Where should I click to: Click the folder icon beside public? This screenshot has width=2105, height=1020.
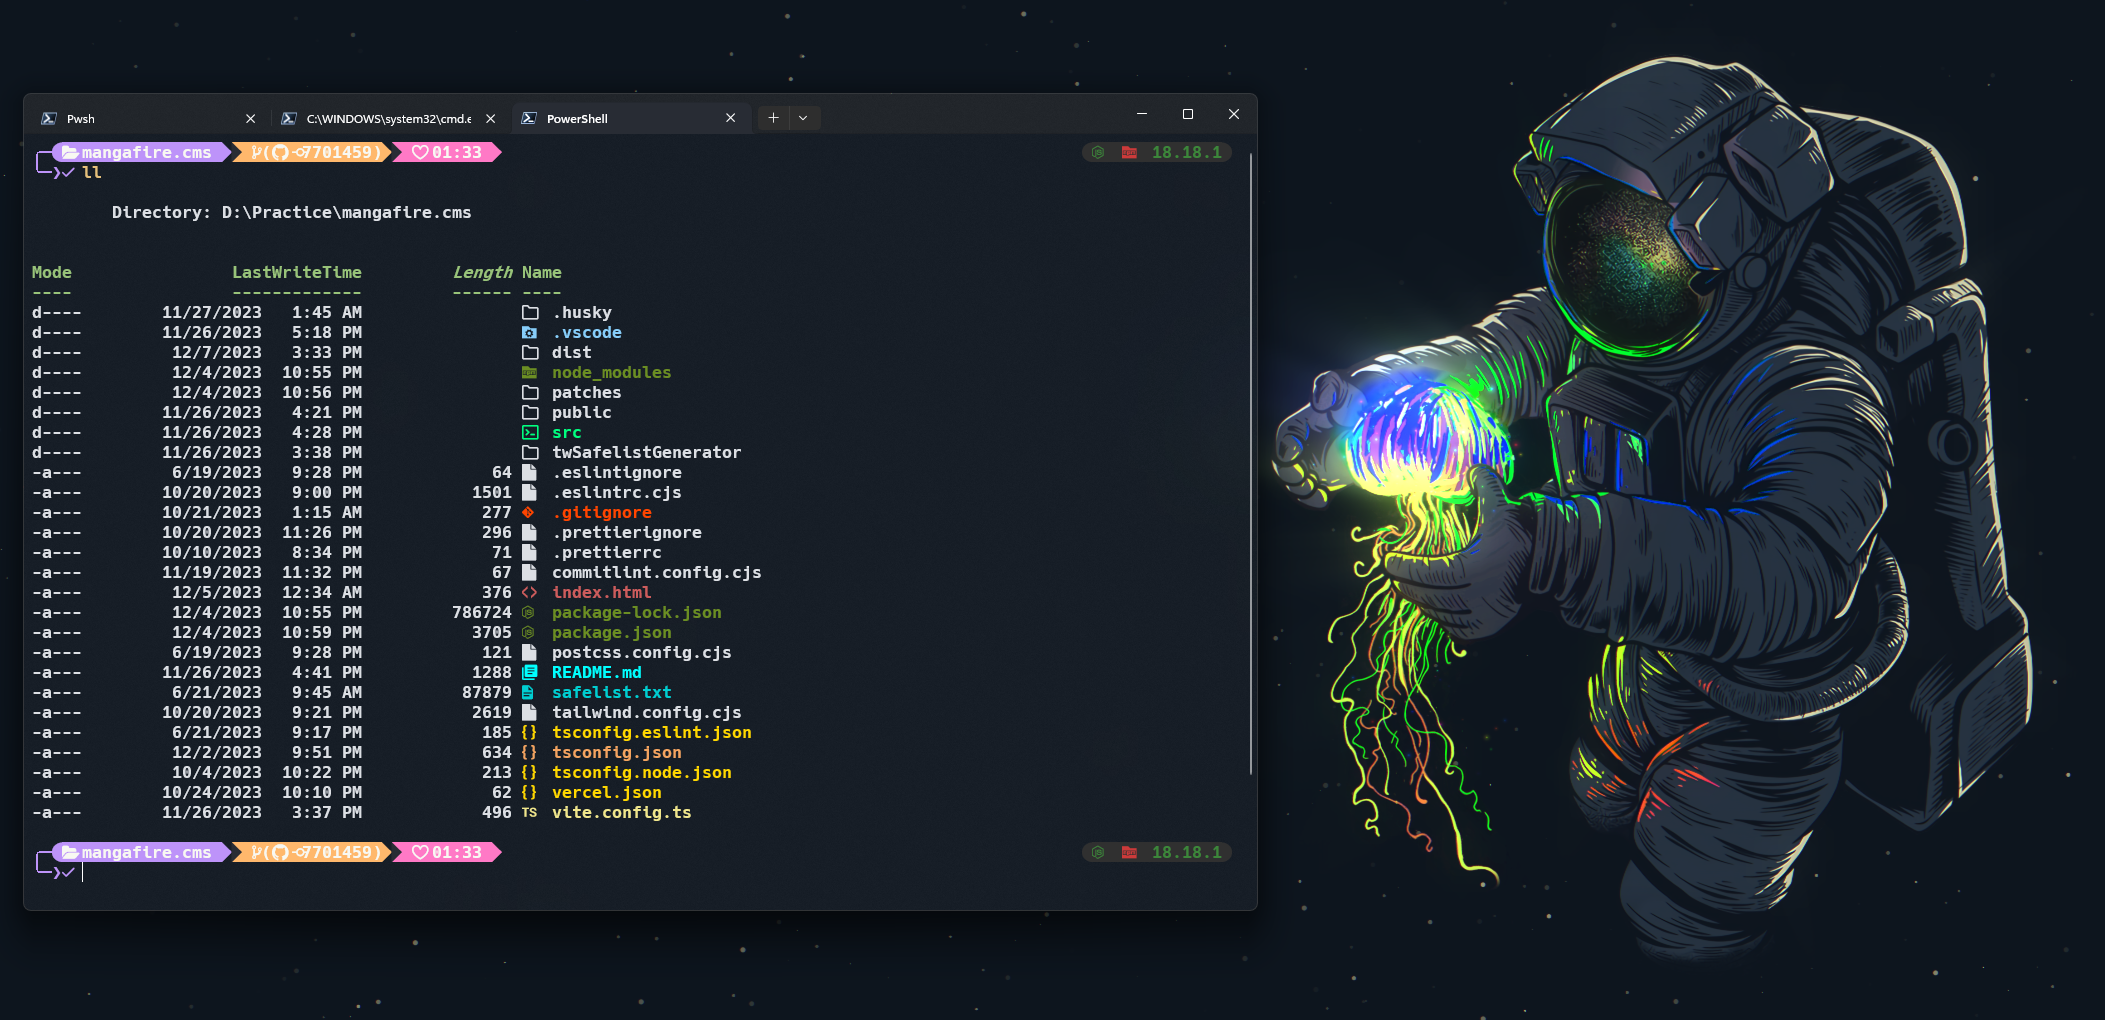pos(530,413)
